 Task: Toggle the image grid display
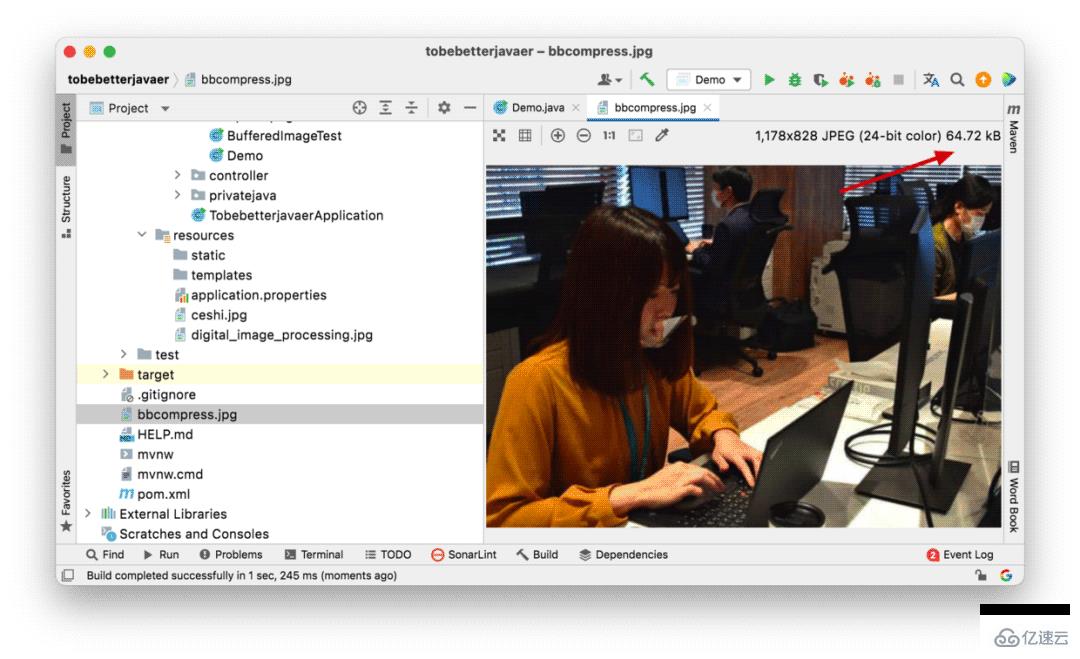click(525, 136)
